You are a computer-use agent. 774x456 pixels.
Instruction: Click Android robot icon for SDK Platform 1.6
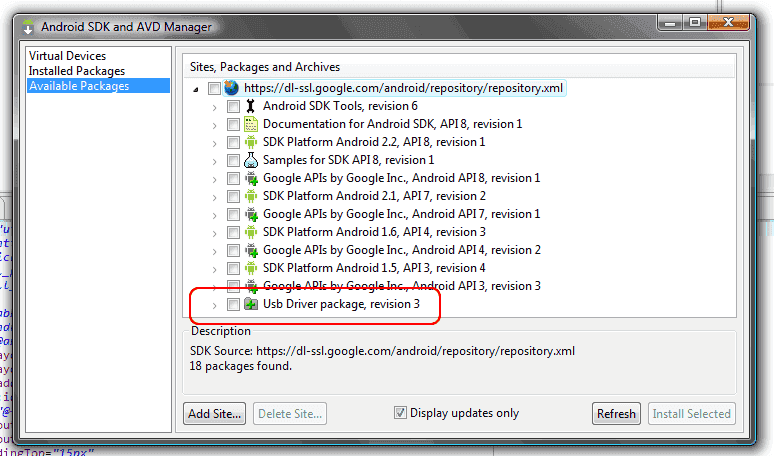[x=251, y=232]
